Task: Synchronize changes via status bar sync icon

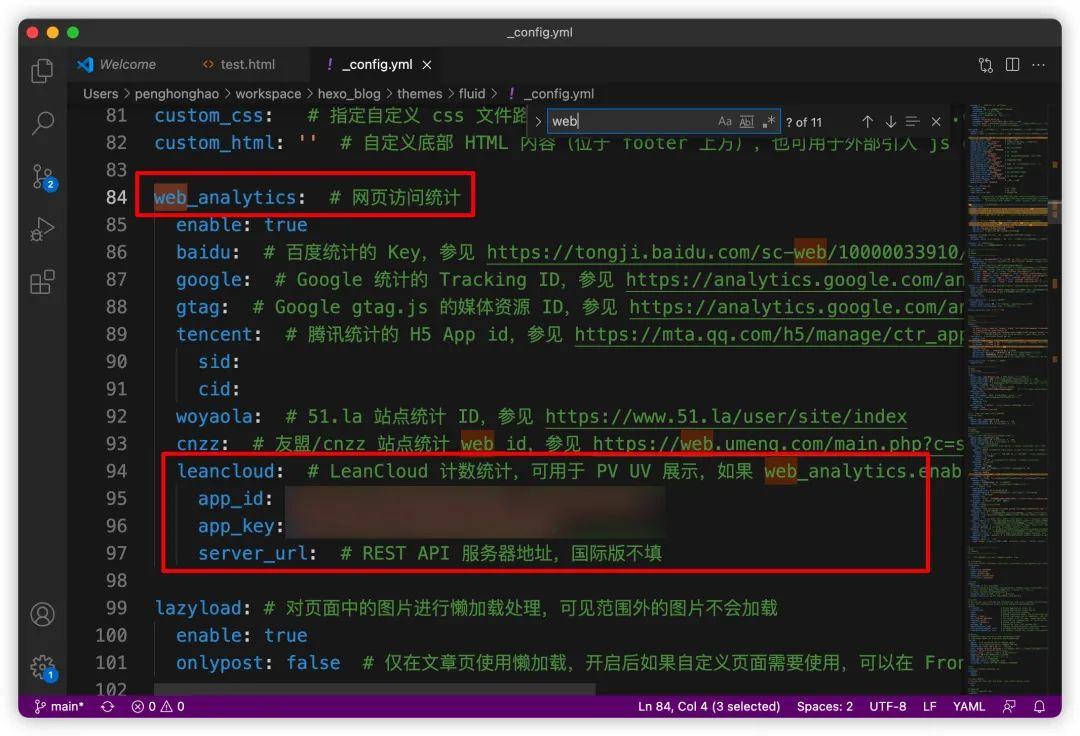Action: pos(107,706)
